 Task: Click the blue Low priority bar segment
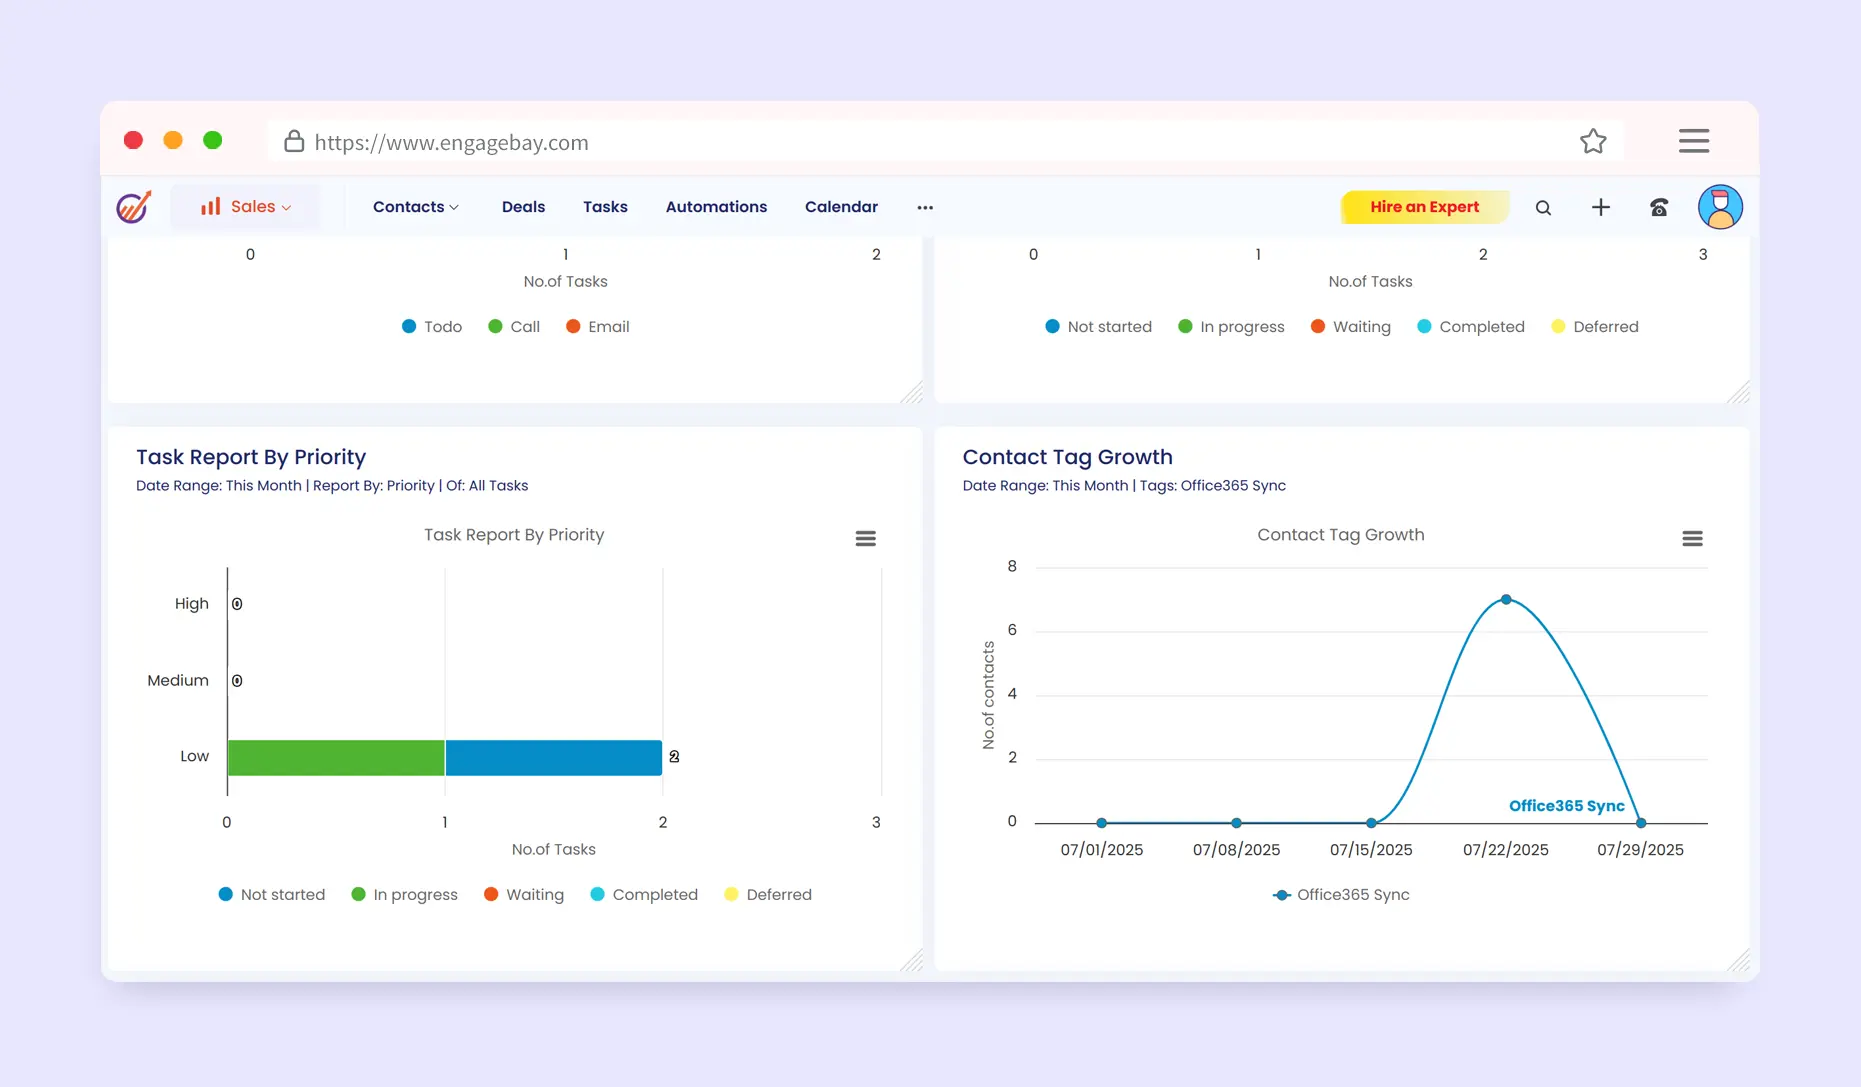[553, 758]
